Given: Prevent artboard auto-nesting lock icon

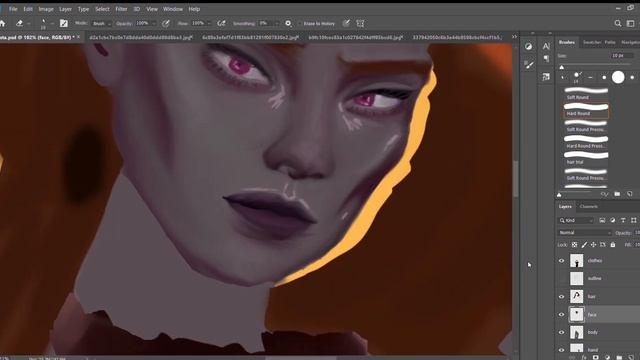Looking at the screenshot, I should pos(603,245).
